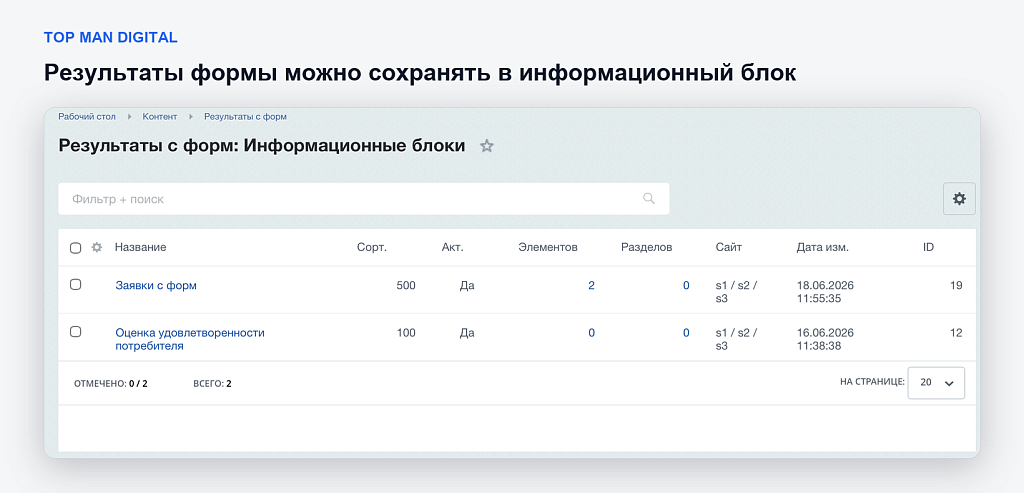Open elements count '2' for 'Заявки с форм'

pyautogui.click(x=591, y=285)
